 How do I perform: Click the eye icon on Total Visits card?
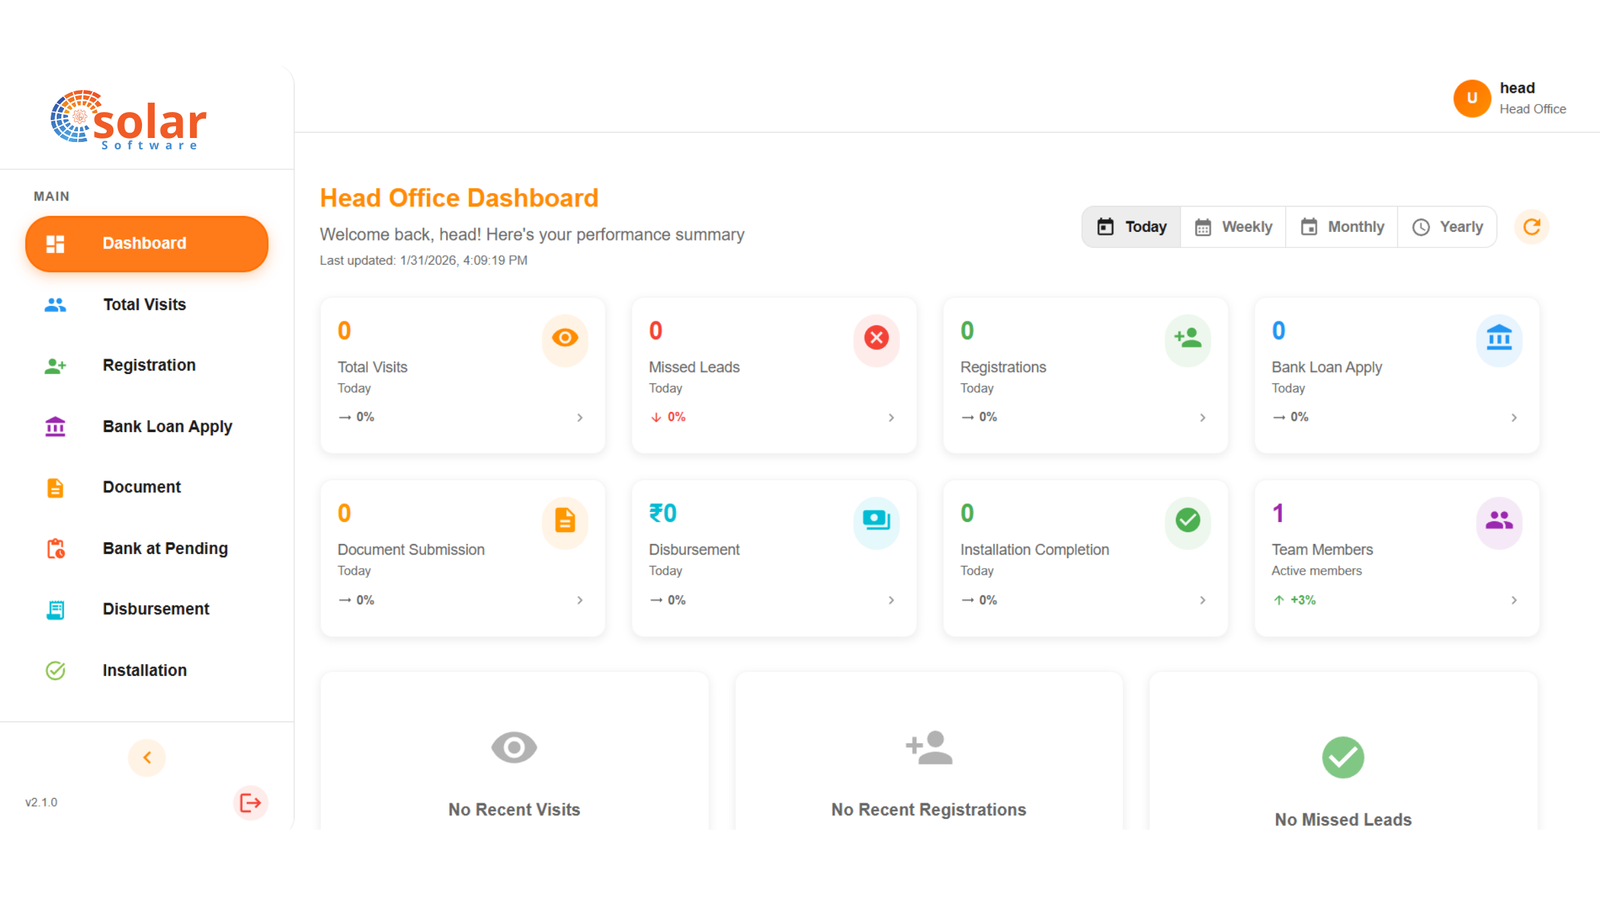click(565, 339)
